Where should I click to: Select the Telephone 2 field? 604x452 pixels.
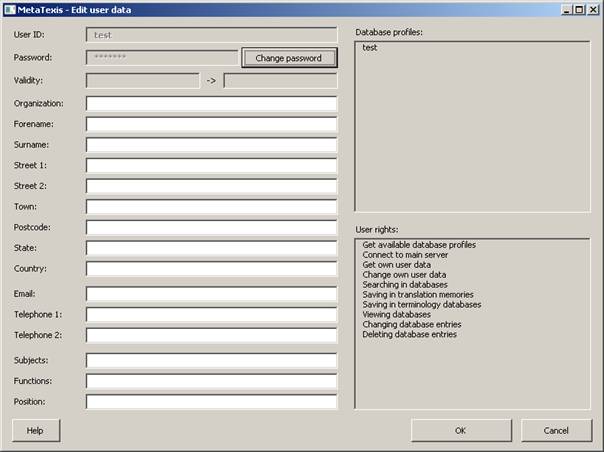[211, 335]
